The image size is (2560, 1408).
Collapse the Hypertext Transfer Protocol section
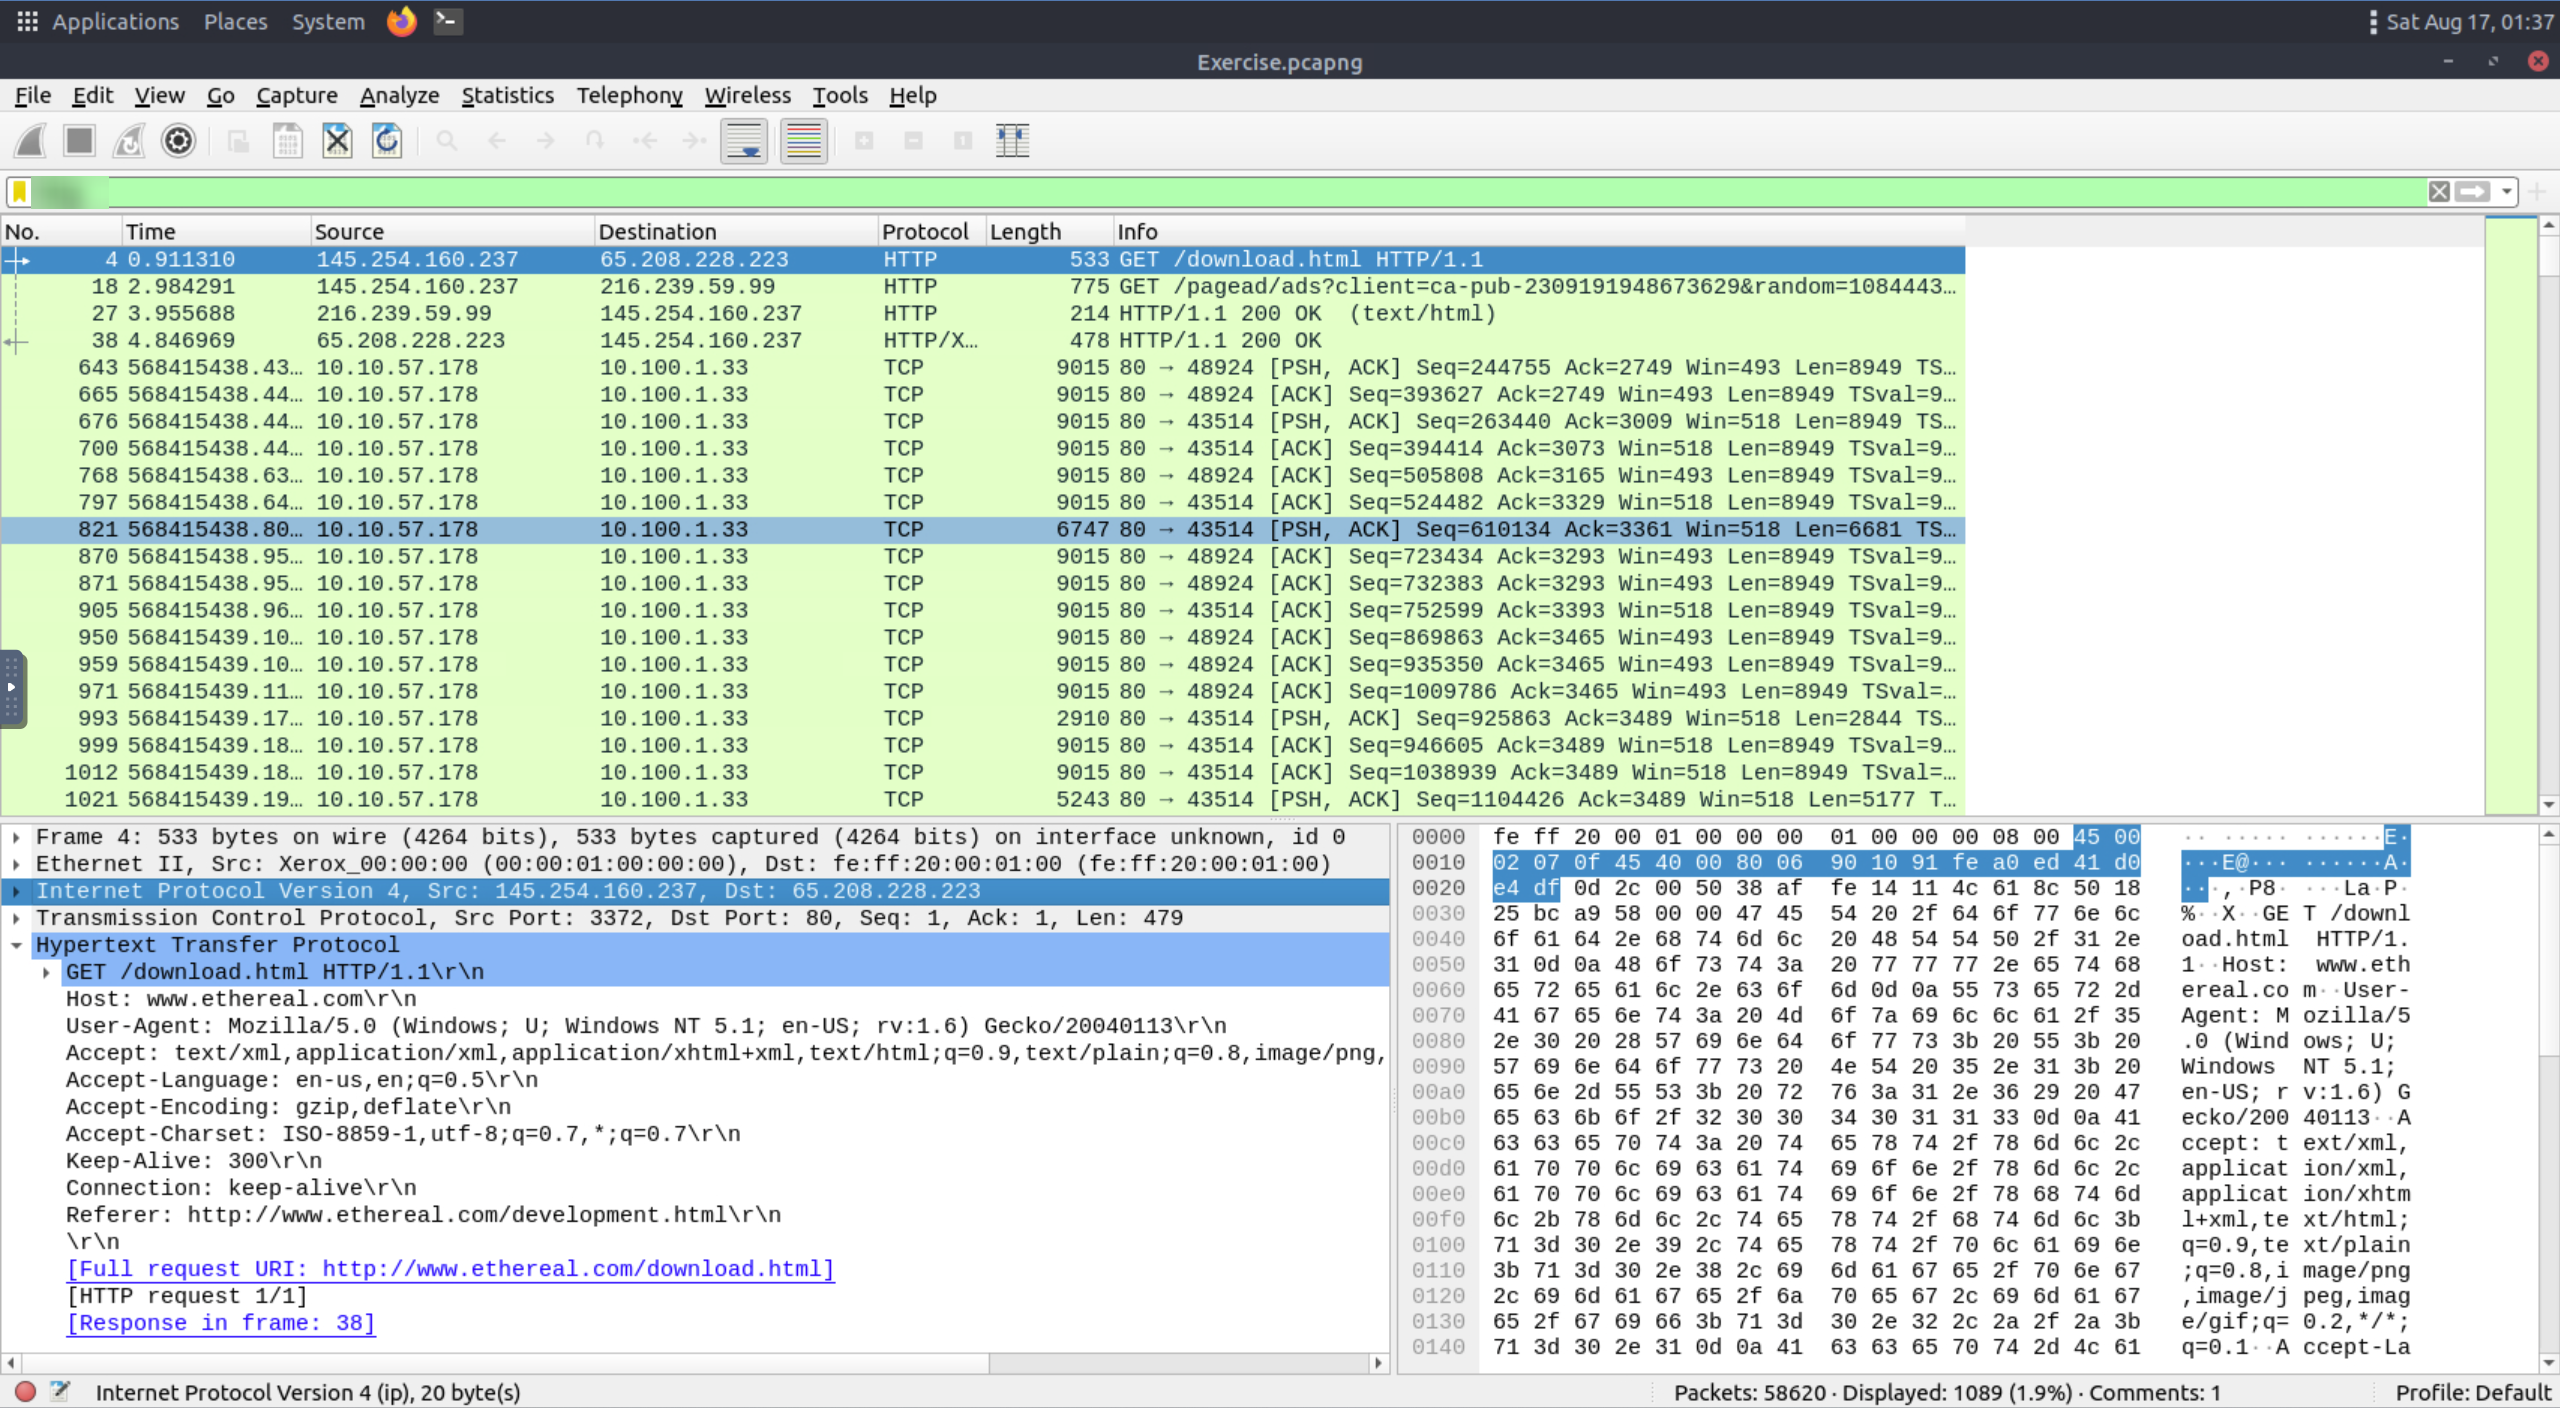click(17, 945)
